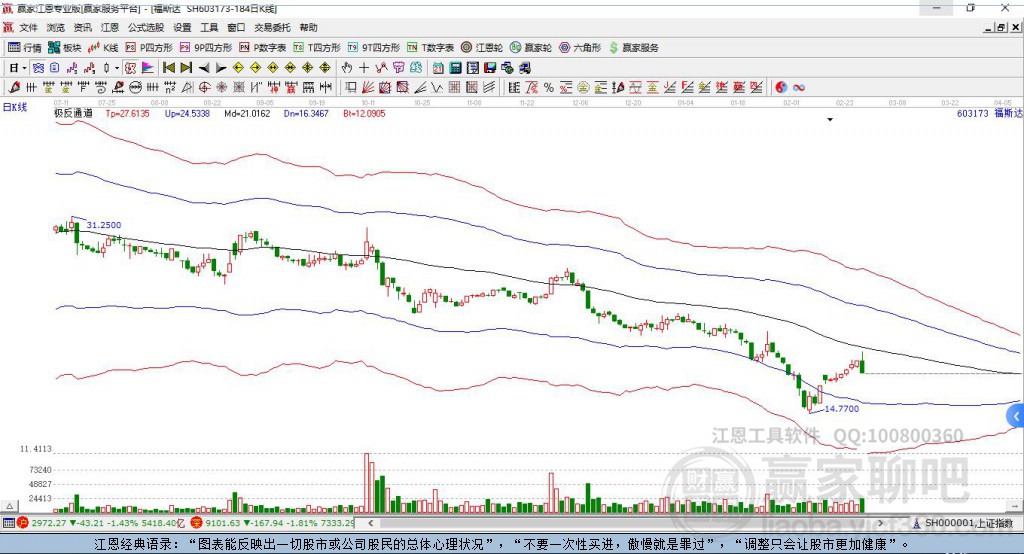Open the 文件 menu
Viewport: 1024px width, 554px height.
(x=28, y=27)
